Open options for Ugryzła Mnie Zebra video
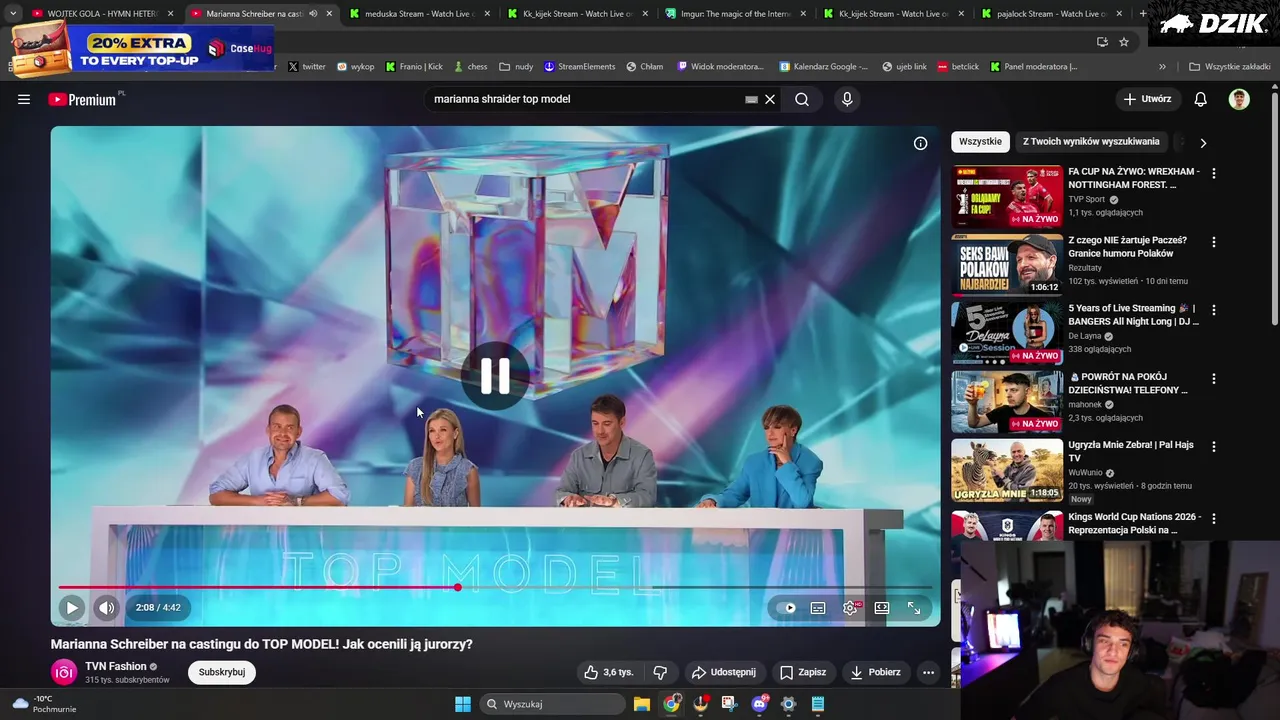The height and width of the screenshot is (720, 1280). pos(1214,447)
